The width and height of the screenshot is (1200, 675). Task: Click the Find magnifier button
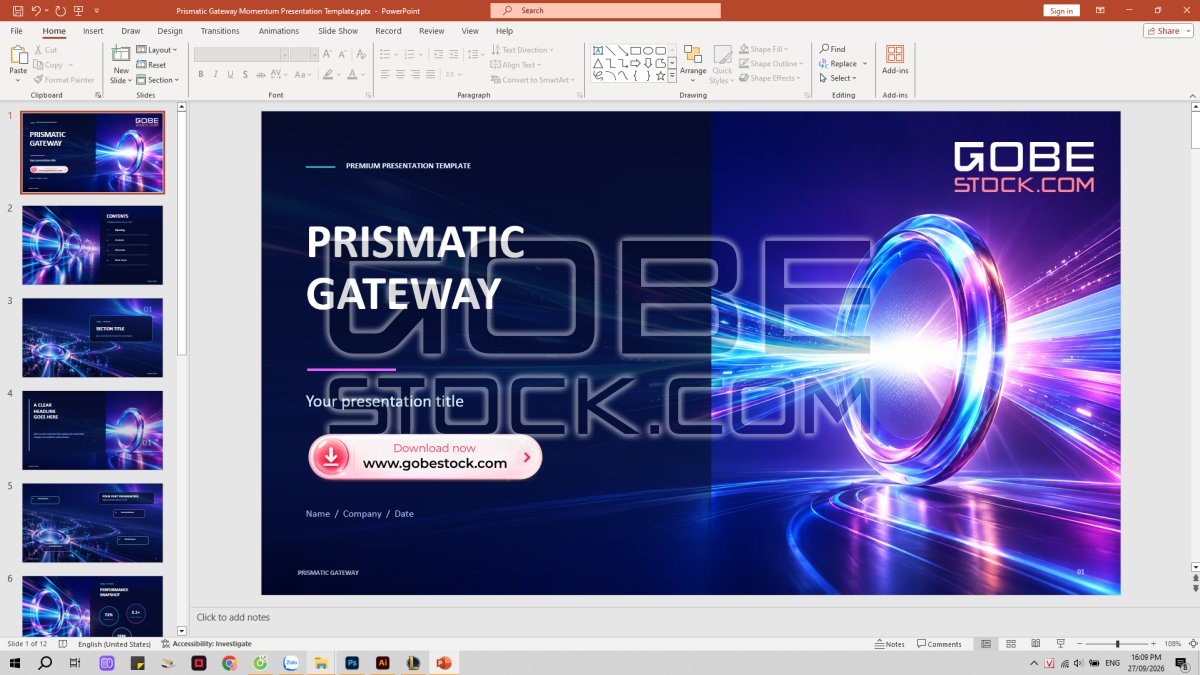pyautogui.click(x=833, y=49)
